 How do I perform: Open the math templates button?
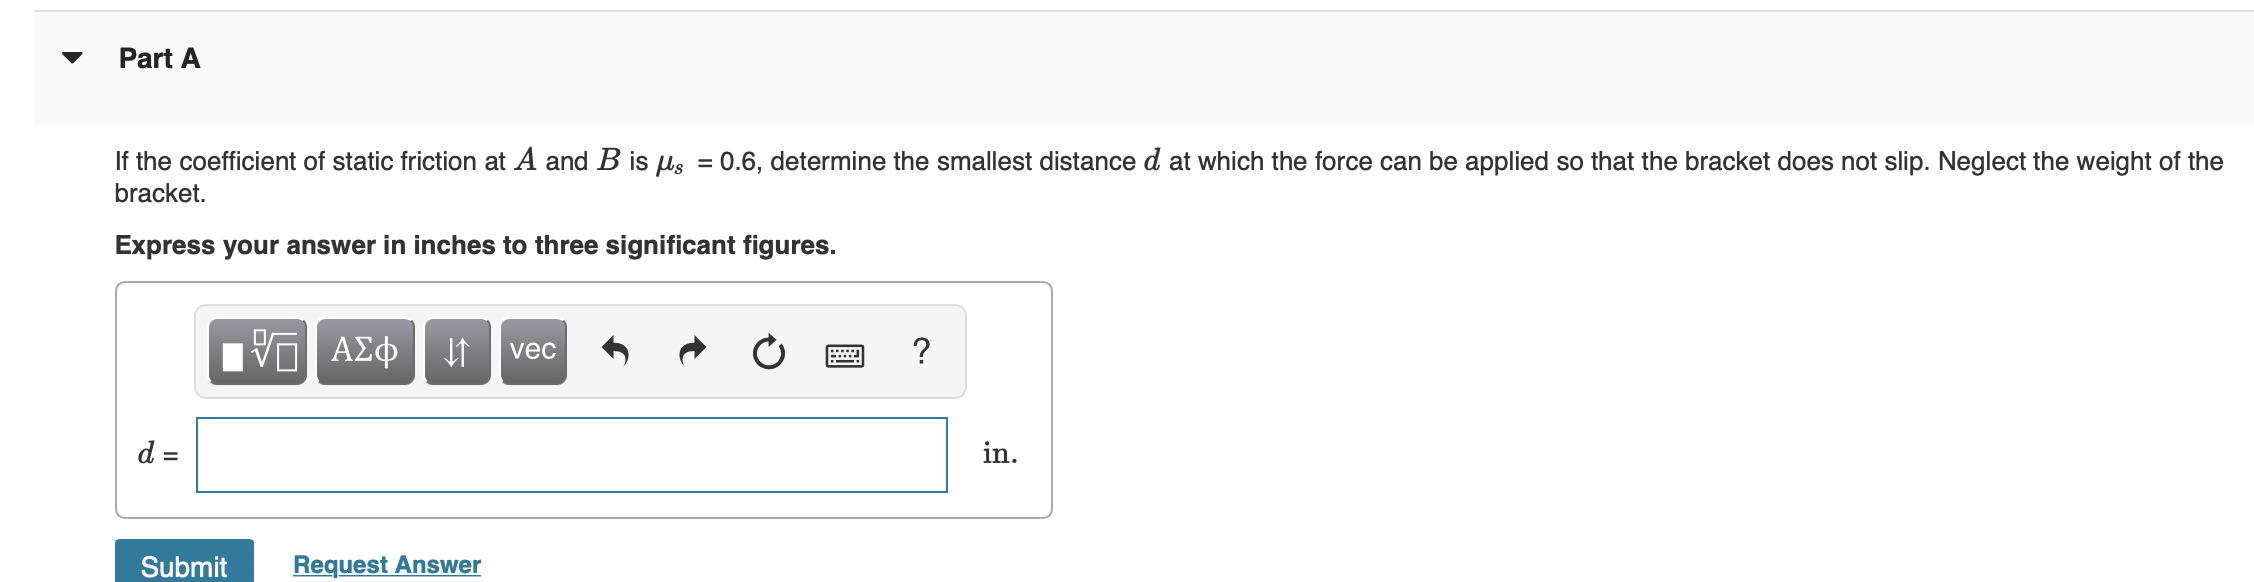(x=258, y=352)
